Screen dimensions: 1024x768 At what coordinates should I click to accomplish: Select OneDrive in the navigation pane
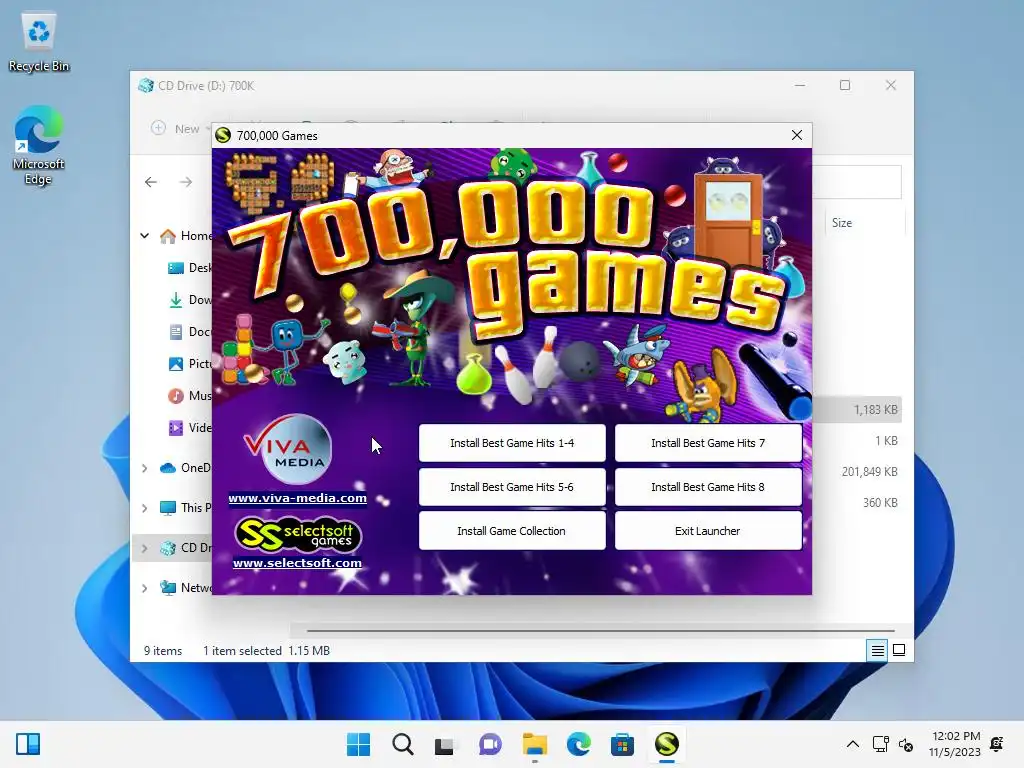click(185, 468)
